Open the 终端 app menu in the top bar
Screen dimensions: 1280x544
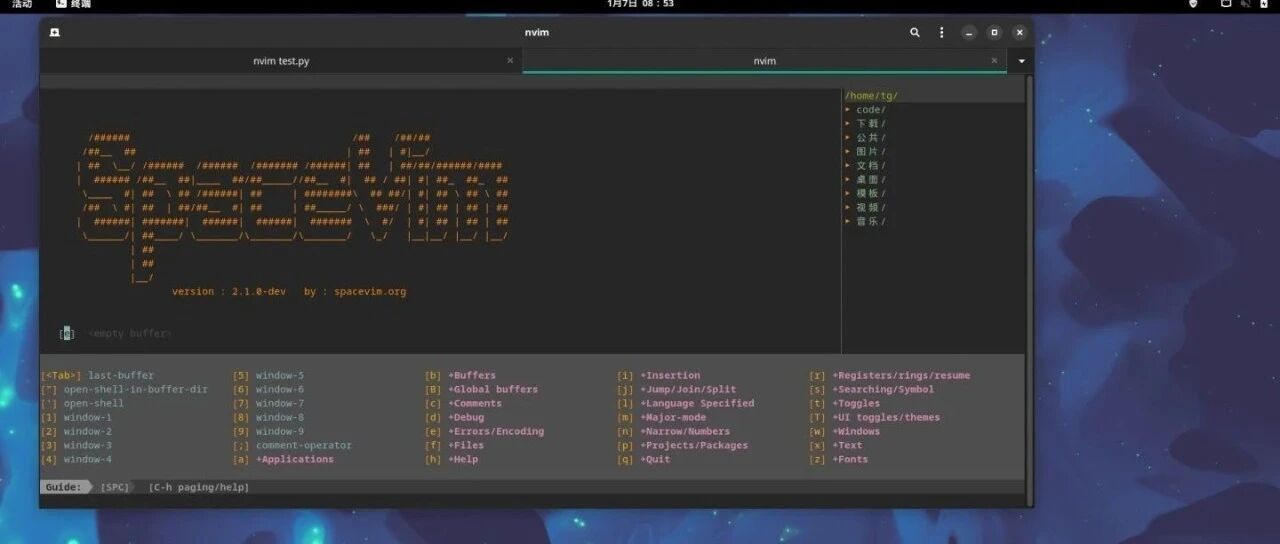[x=74, y=4]
